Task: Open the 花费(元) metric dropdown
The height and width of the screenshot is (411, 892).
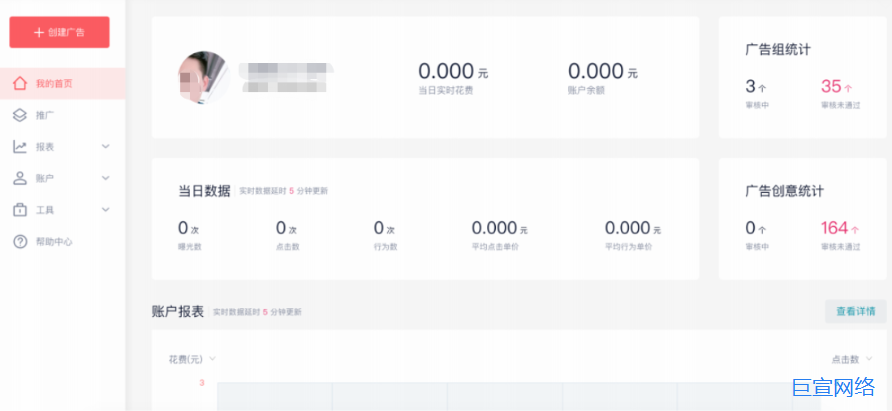Action: 192,359
